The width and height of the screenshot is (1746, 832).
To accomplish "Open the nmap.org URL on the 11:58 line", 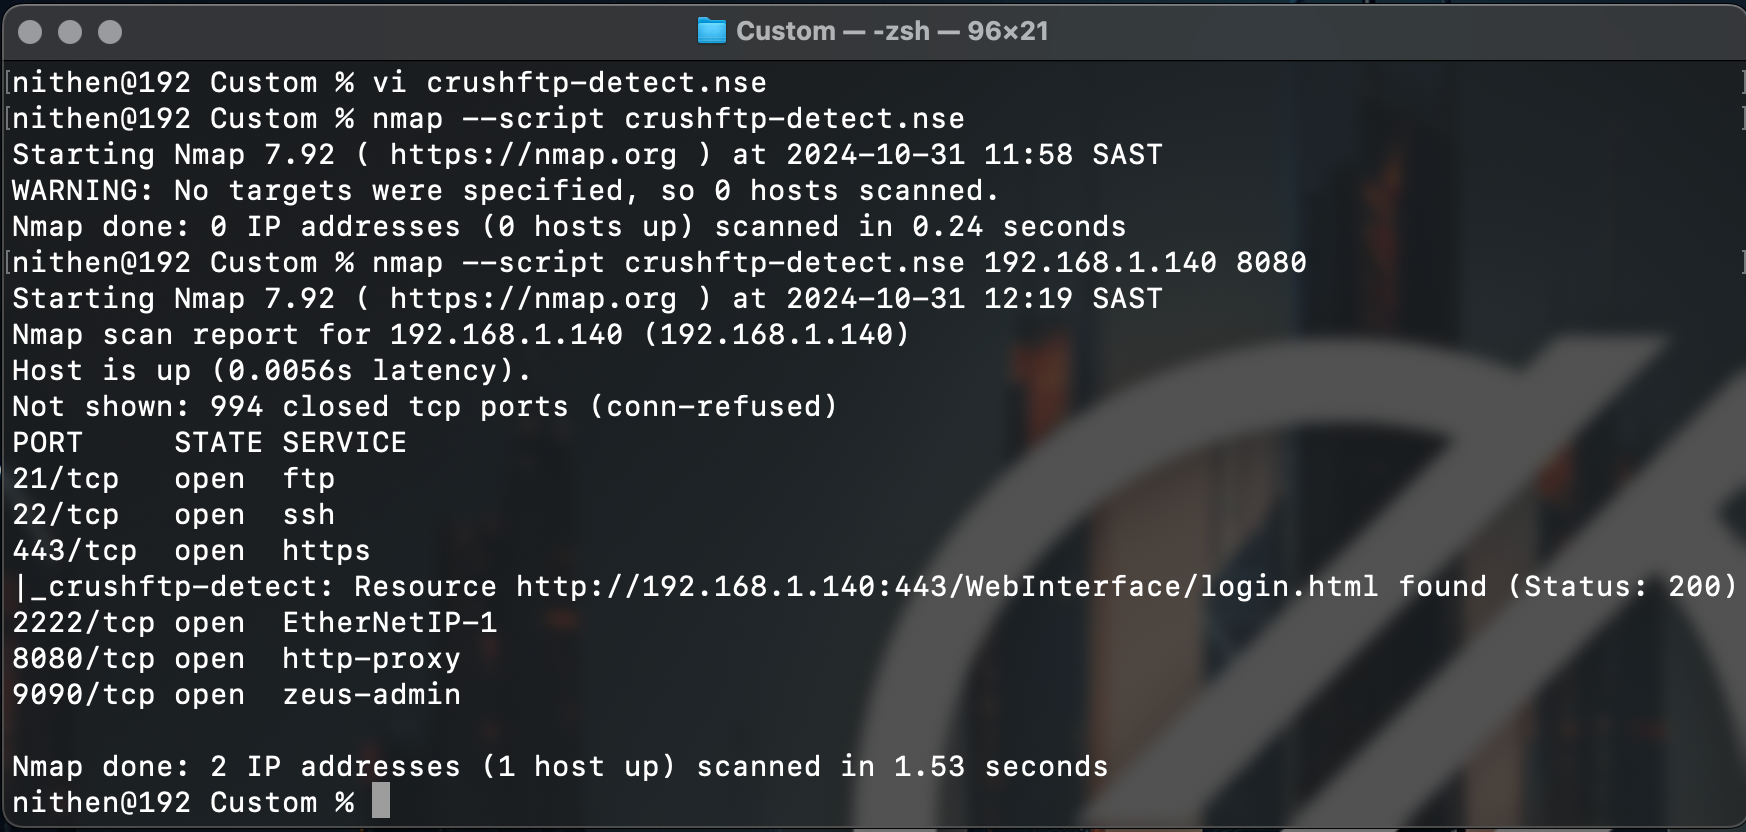I will click(533, 155).
